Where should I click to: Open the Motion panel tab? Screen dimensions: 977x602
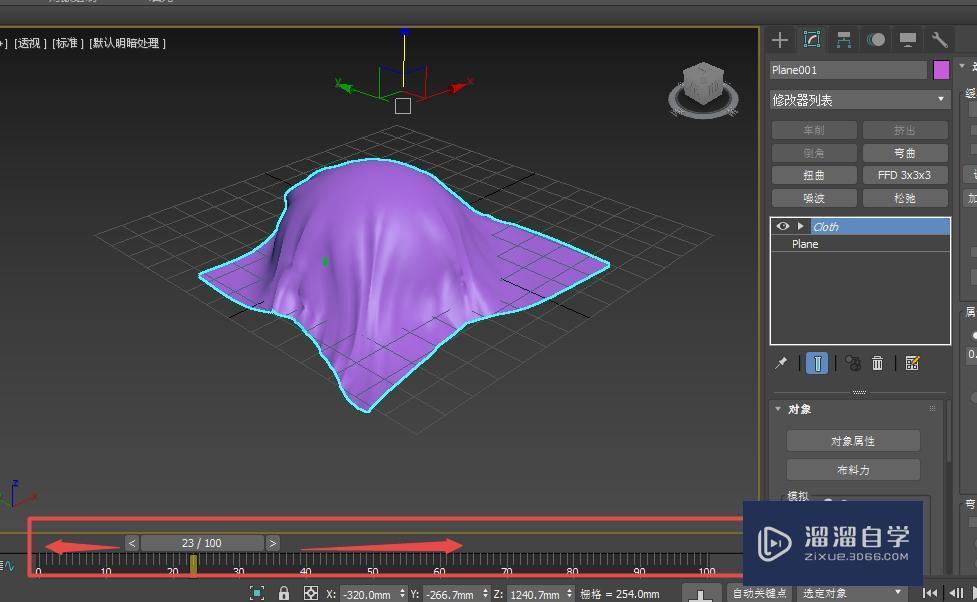click(x=876, y=40)
